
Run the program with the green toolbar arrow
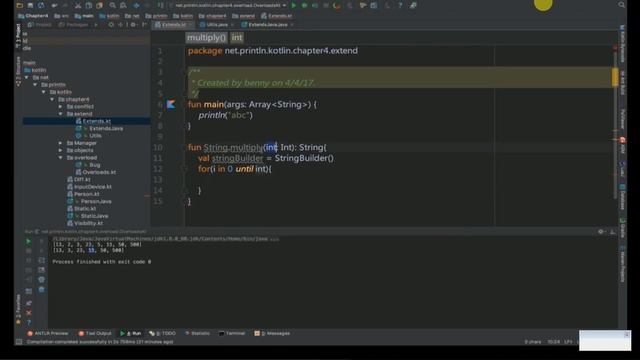click(293, 5)
